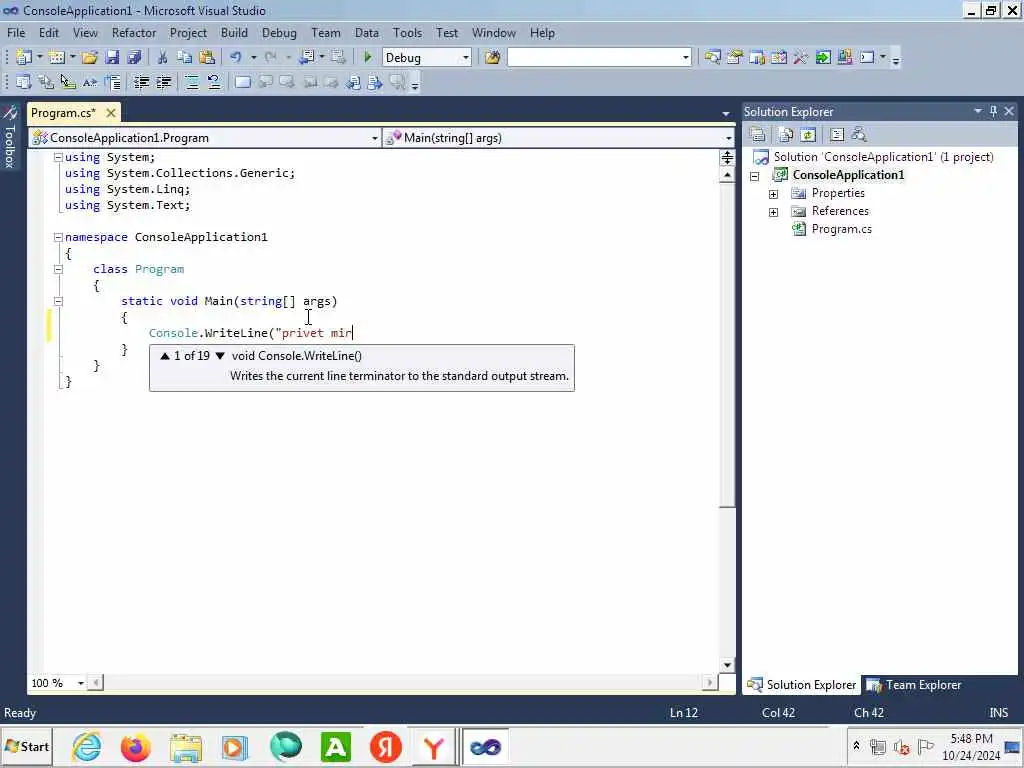Open the Build menu

pyautogui.click(x=234, y=33)
